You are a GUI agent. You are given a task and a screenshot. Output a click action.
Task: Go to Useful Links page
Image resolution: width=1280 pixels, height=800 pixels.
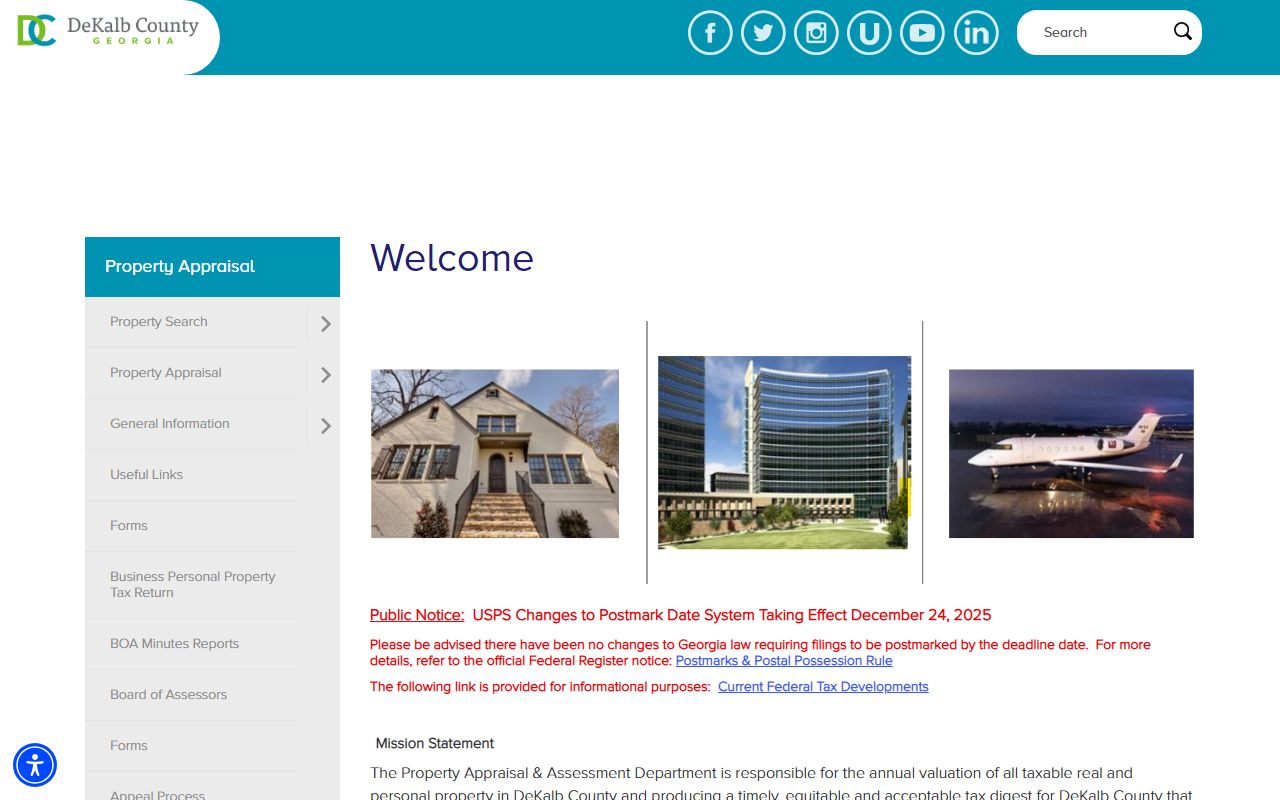[147, 475]
